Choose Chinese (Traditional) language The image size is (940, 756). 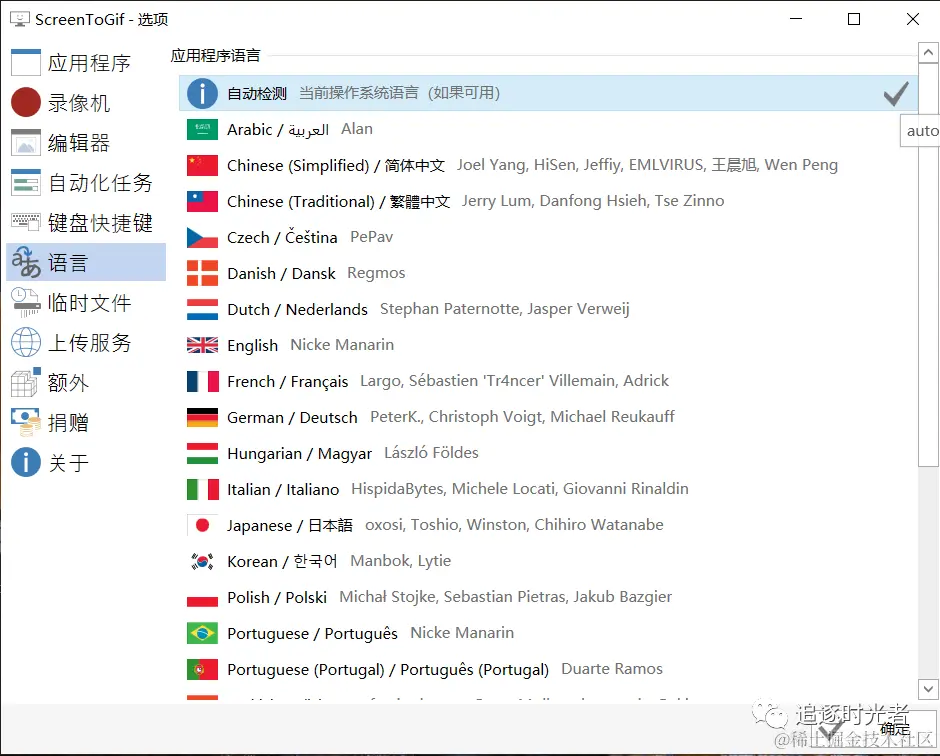tap(548, 201)
